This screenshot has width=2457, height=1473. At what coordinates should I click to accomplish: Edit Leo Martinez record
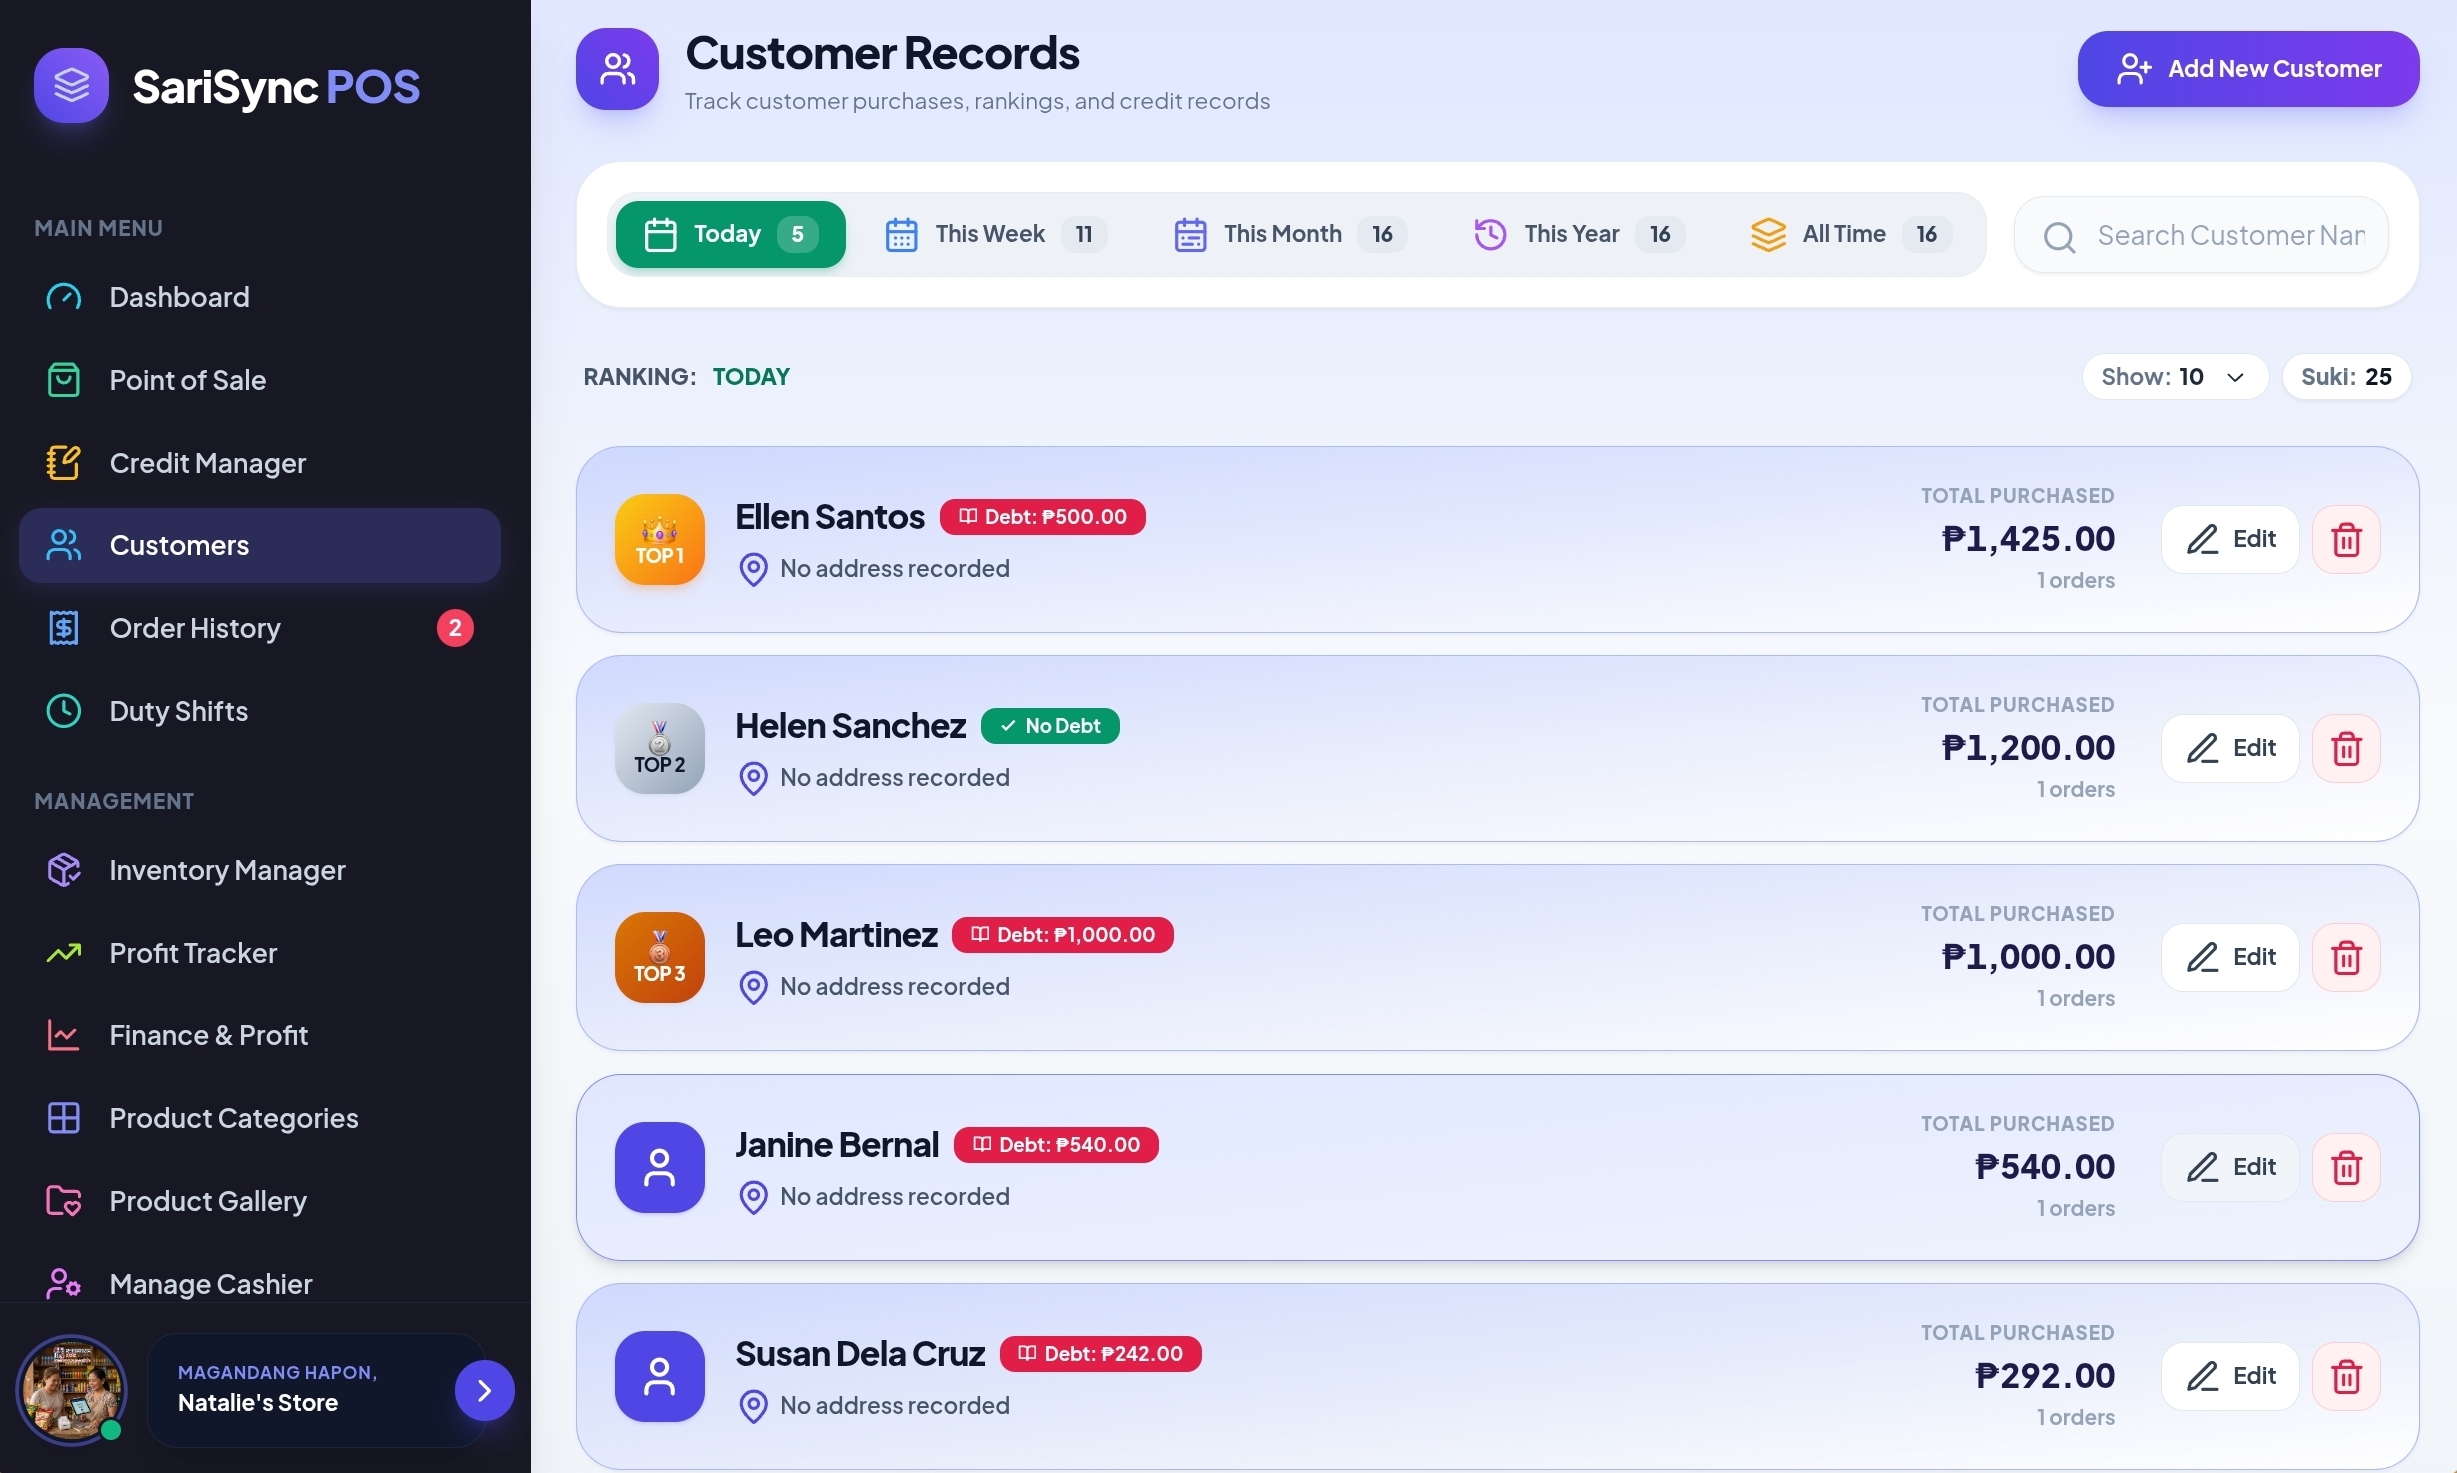[2230, 957]
